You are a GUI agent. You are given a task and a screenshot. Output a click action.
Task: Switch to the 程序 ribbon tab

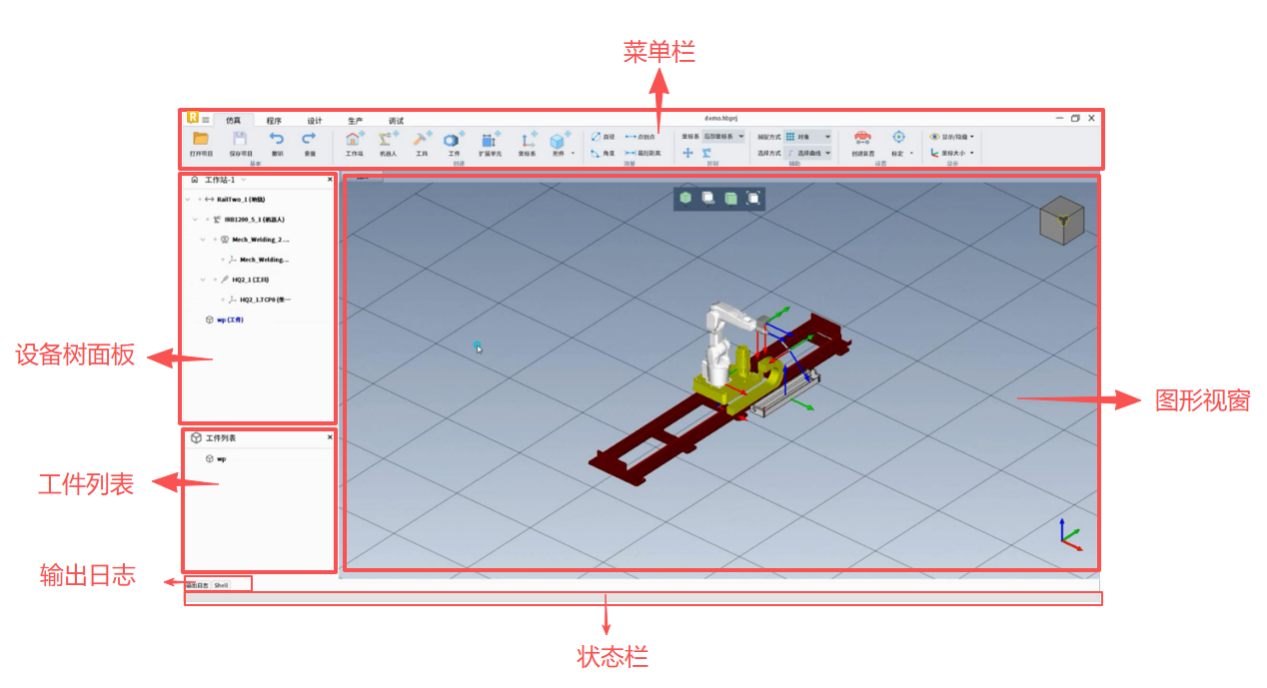[274, 120]
